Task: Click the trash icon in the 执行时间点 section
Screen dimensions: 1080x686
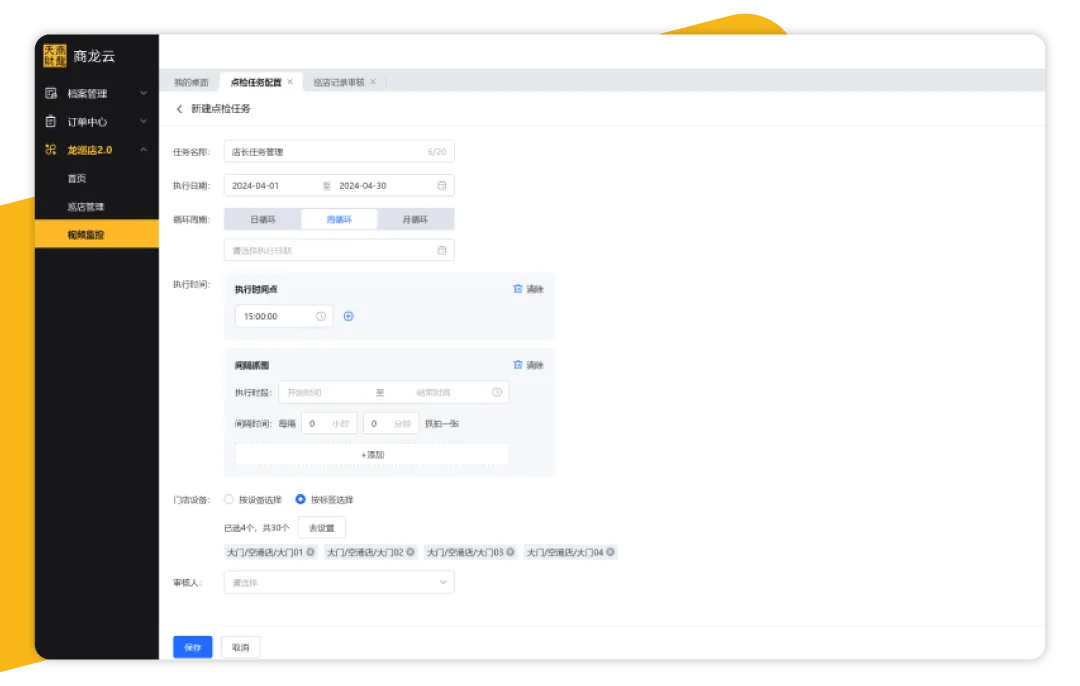Action: click(x=518, y=289)
